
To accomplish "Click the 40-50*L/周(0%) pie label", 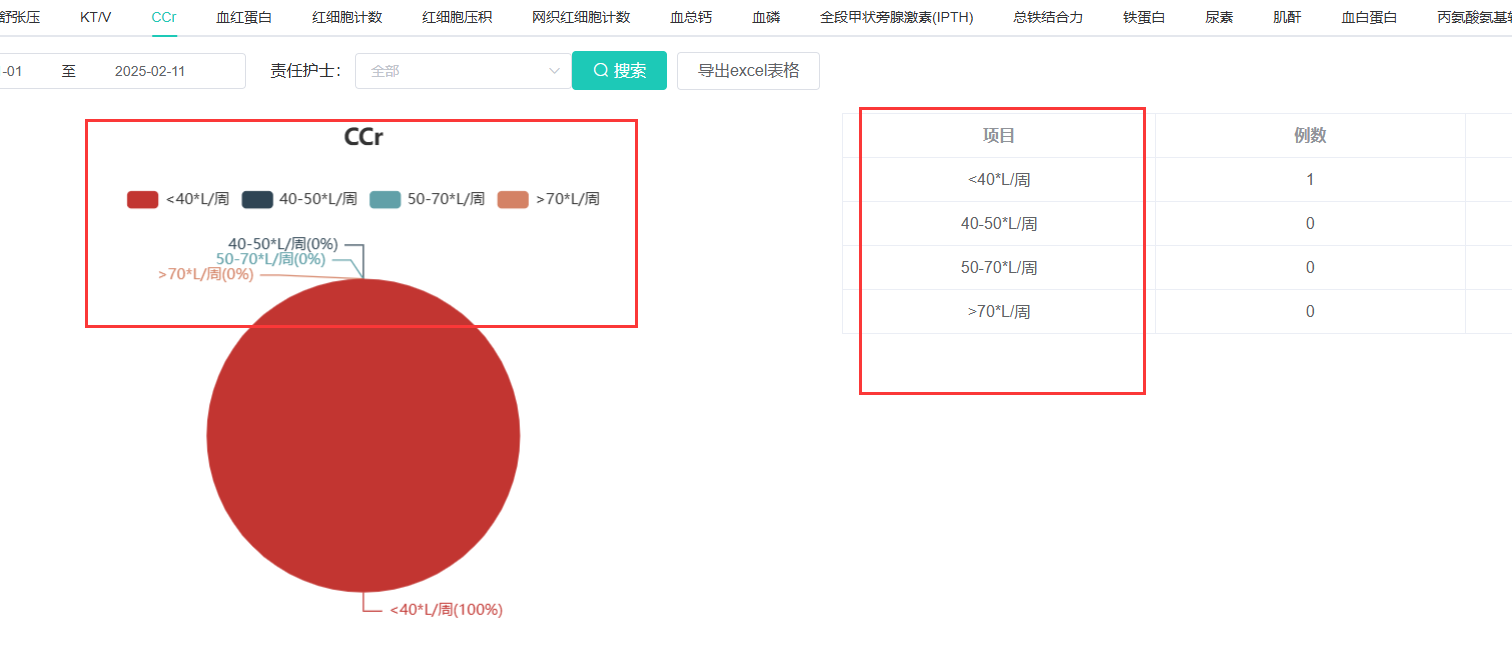I will click(283, 243).
